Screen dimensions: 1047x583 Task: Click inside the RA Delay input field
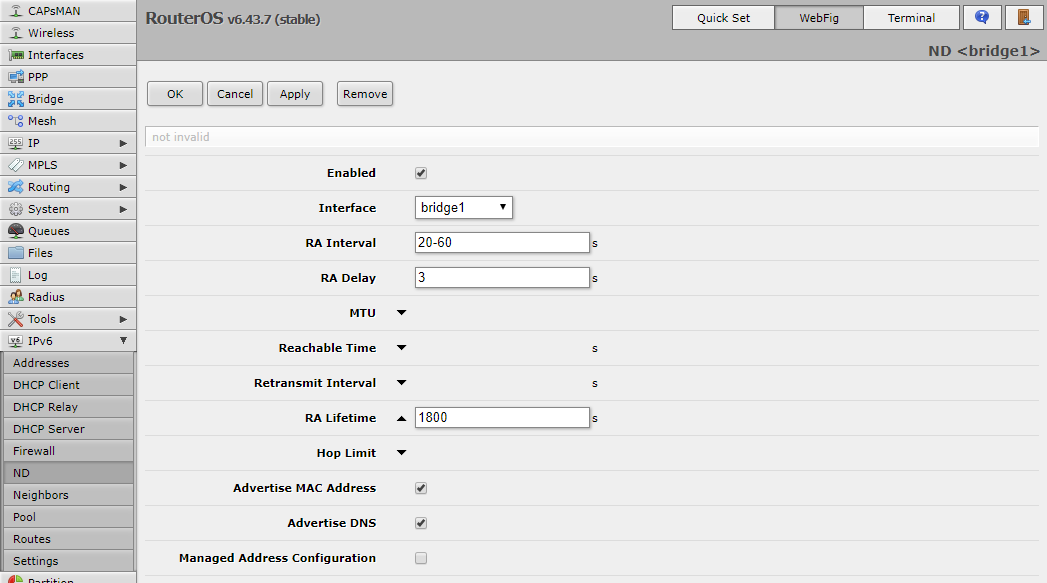501,277
